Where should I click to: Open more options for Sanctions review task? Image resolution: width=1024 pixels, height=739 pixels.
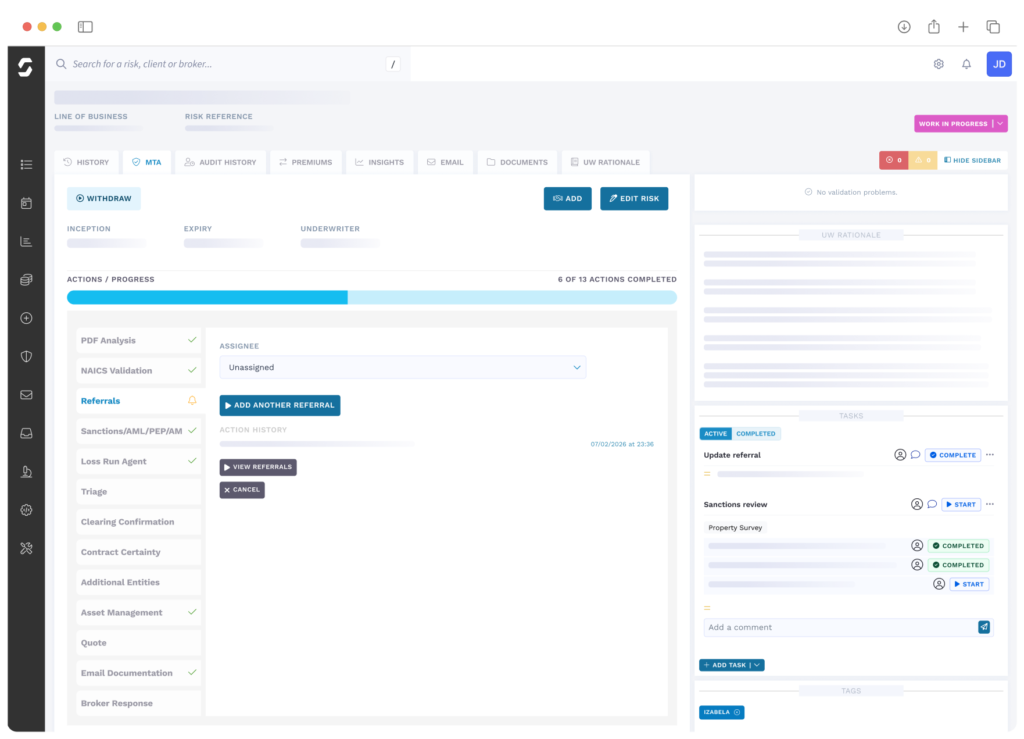pos(990,504)
